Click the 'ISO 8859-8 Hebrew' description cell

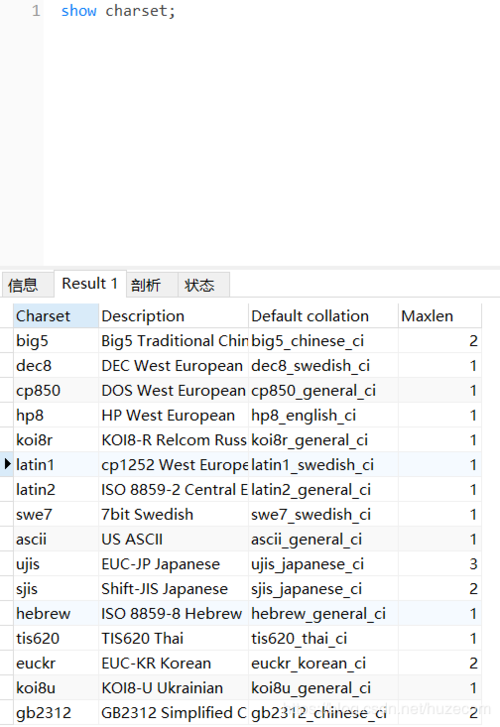tap(173, 613)
